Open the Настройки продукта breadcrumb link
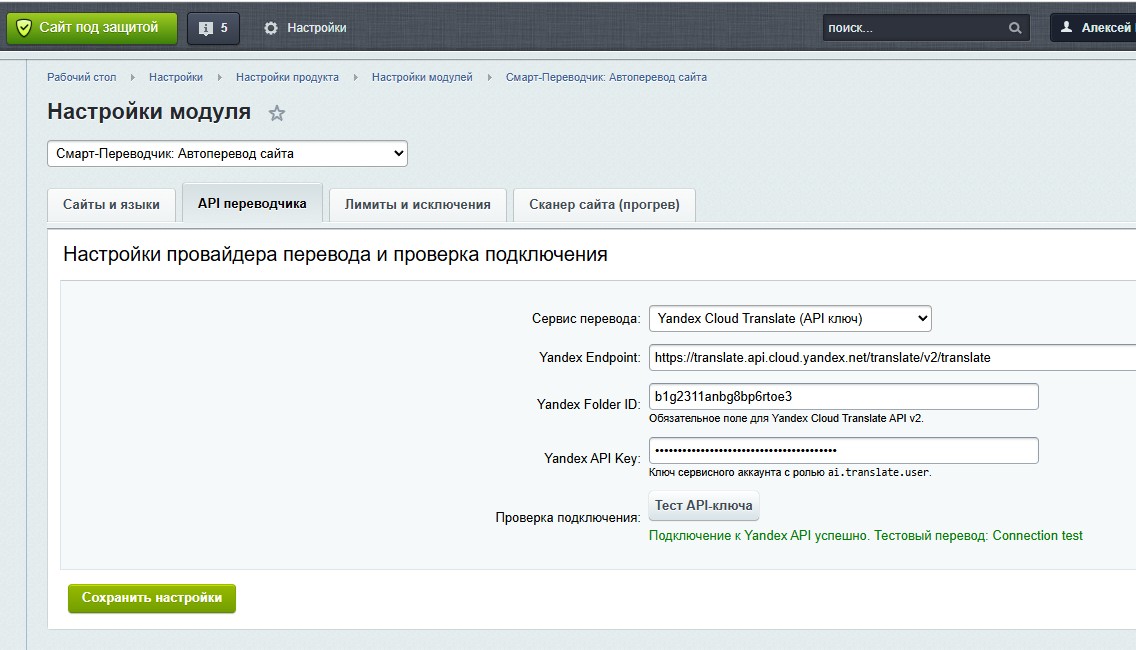Image resolution: width=1136 pixels, height=650 pixels. pyautogui.click(x=287, y=77)
